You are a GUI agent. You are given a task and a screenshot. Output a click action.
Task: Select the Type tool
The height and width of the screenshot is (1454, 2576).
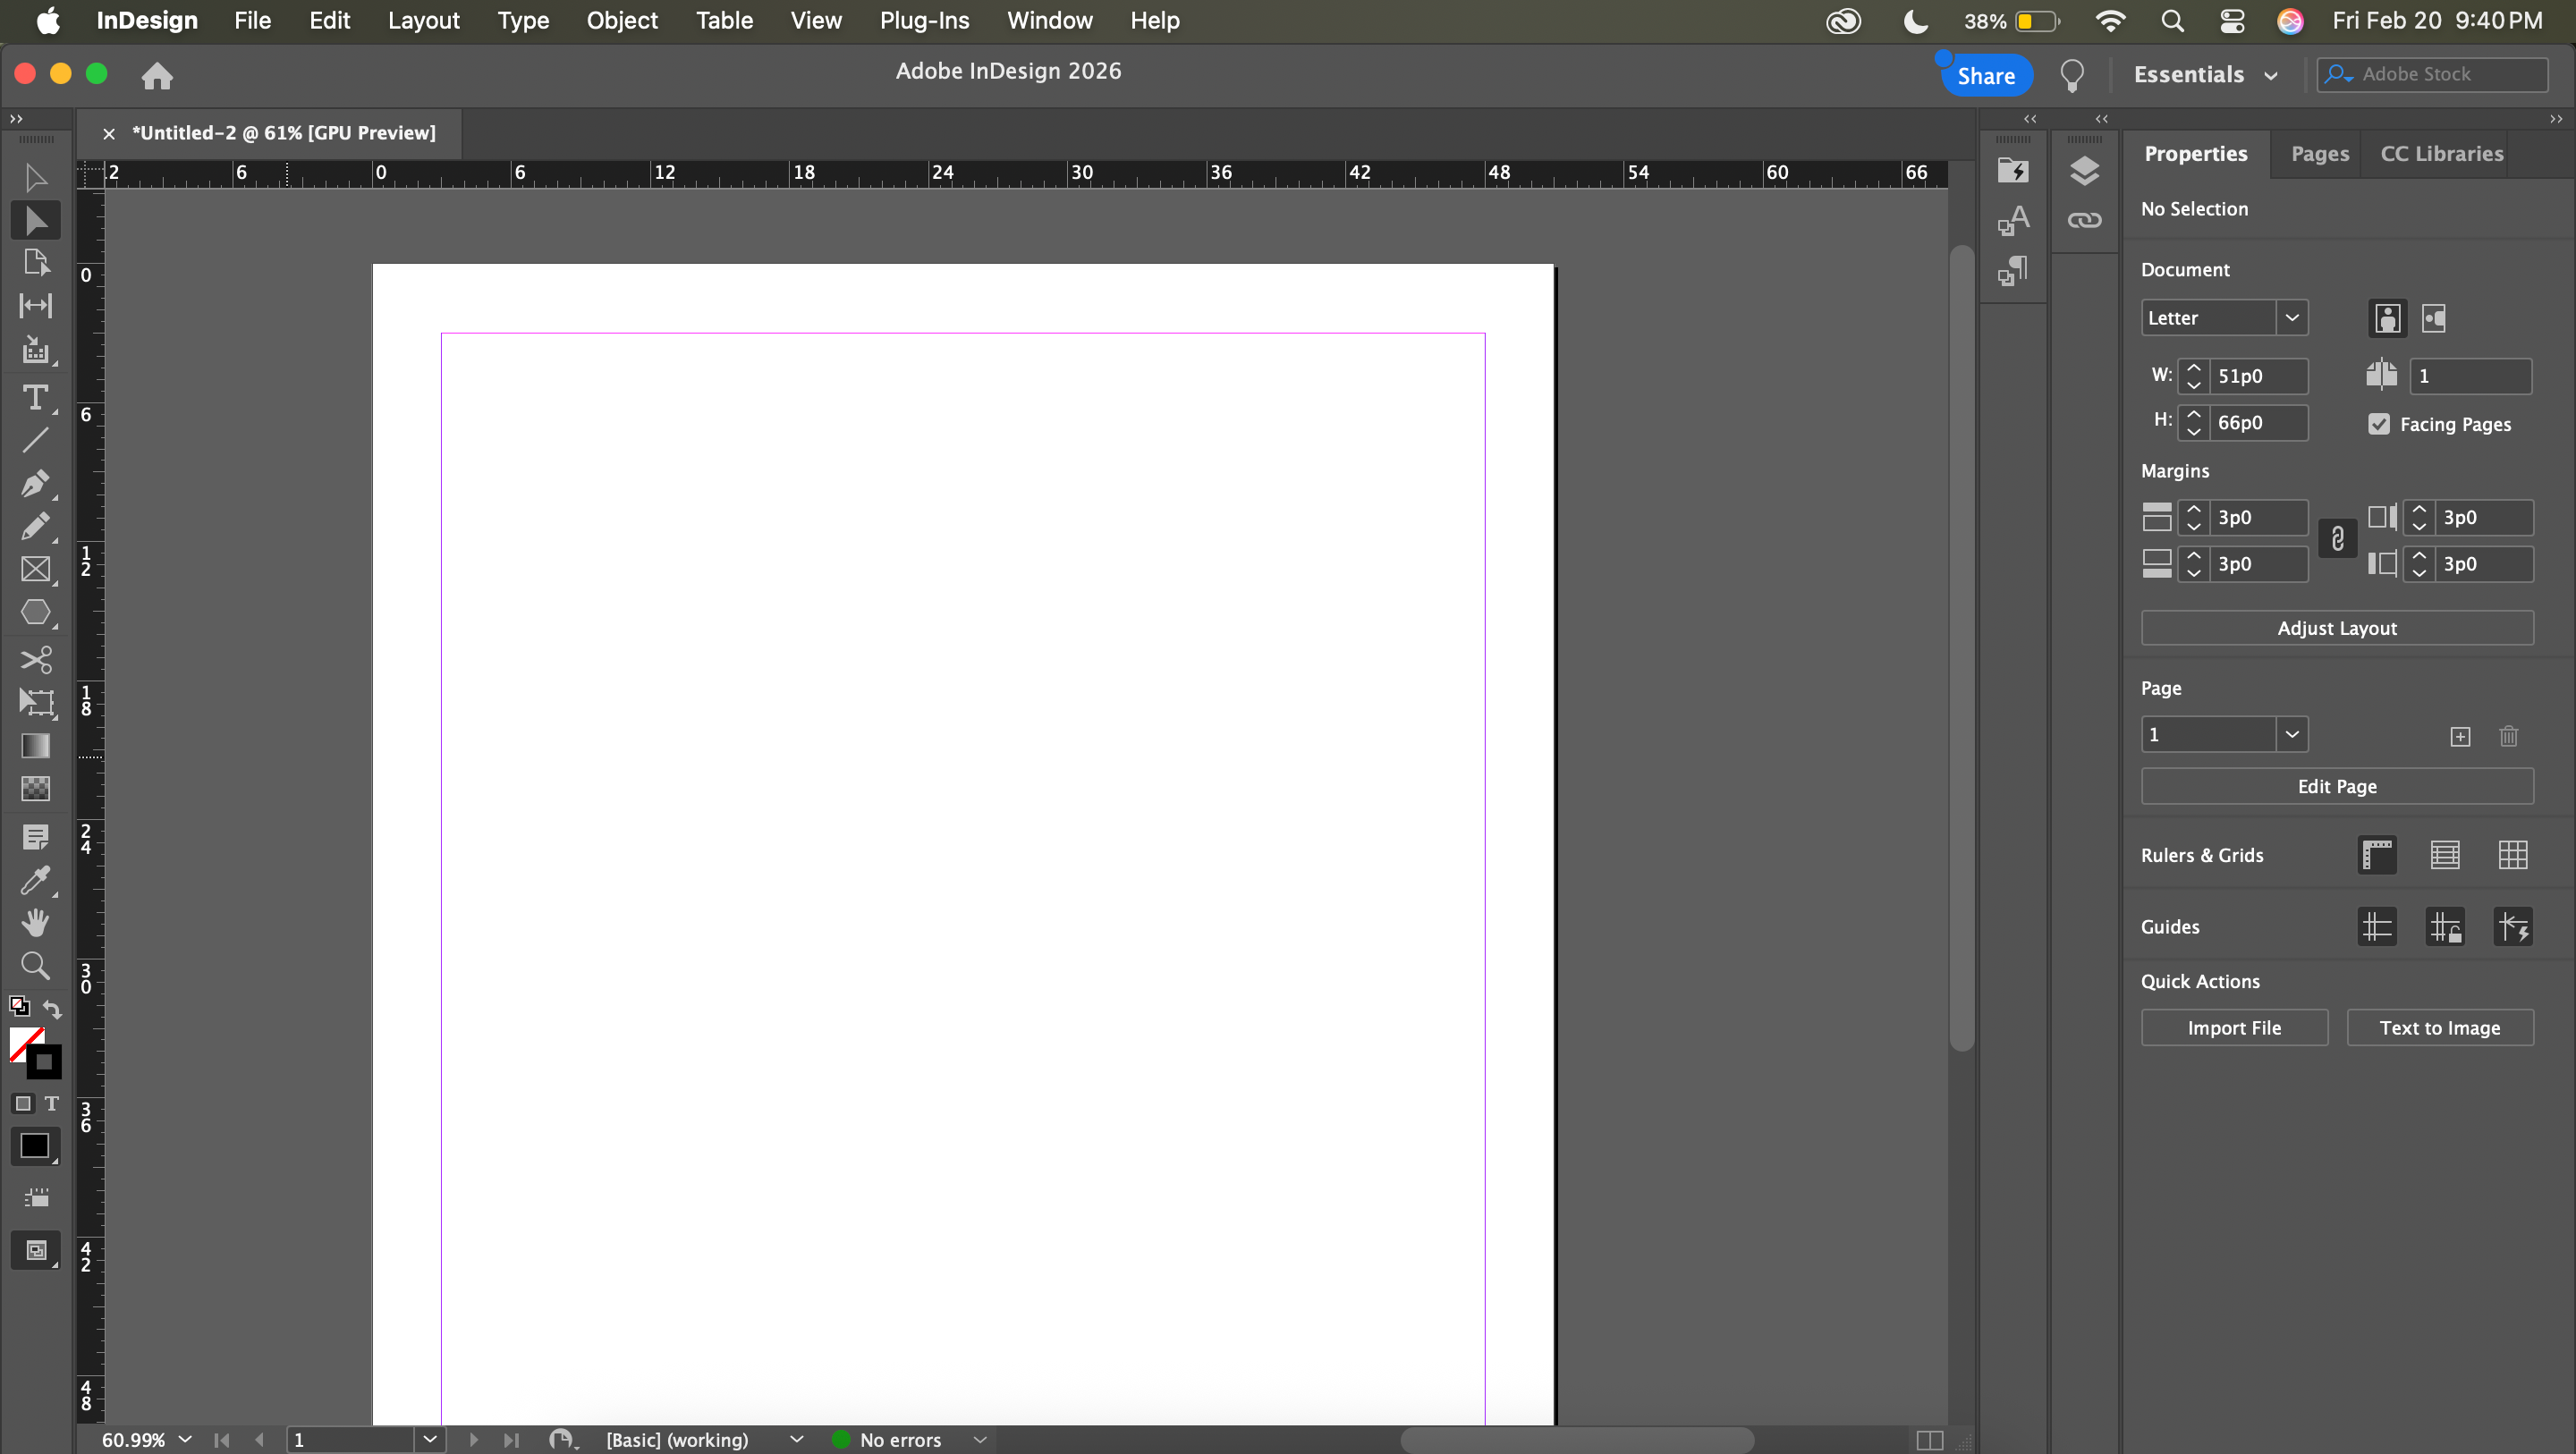point(35,398)
